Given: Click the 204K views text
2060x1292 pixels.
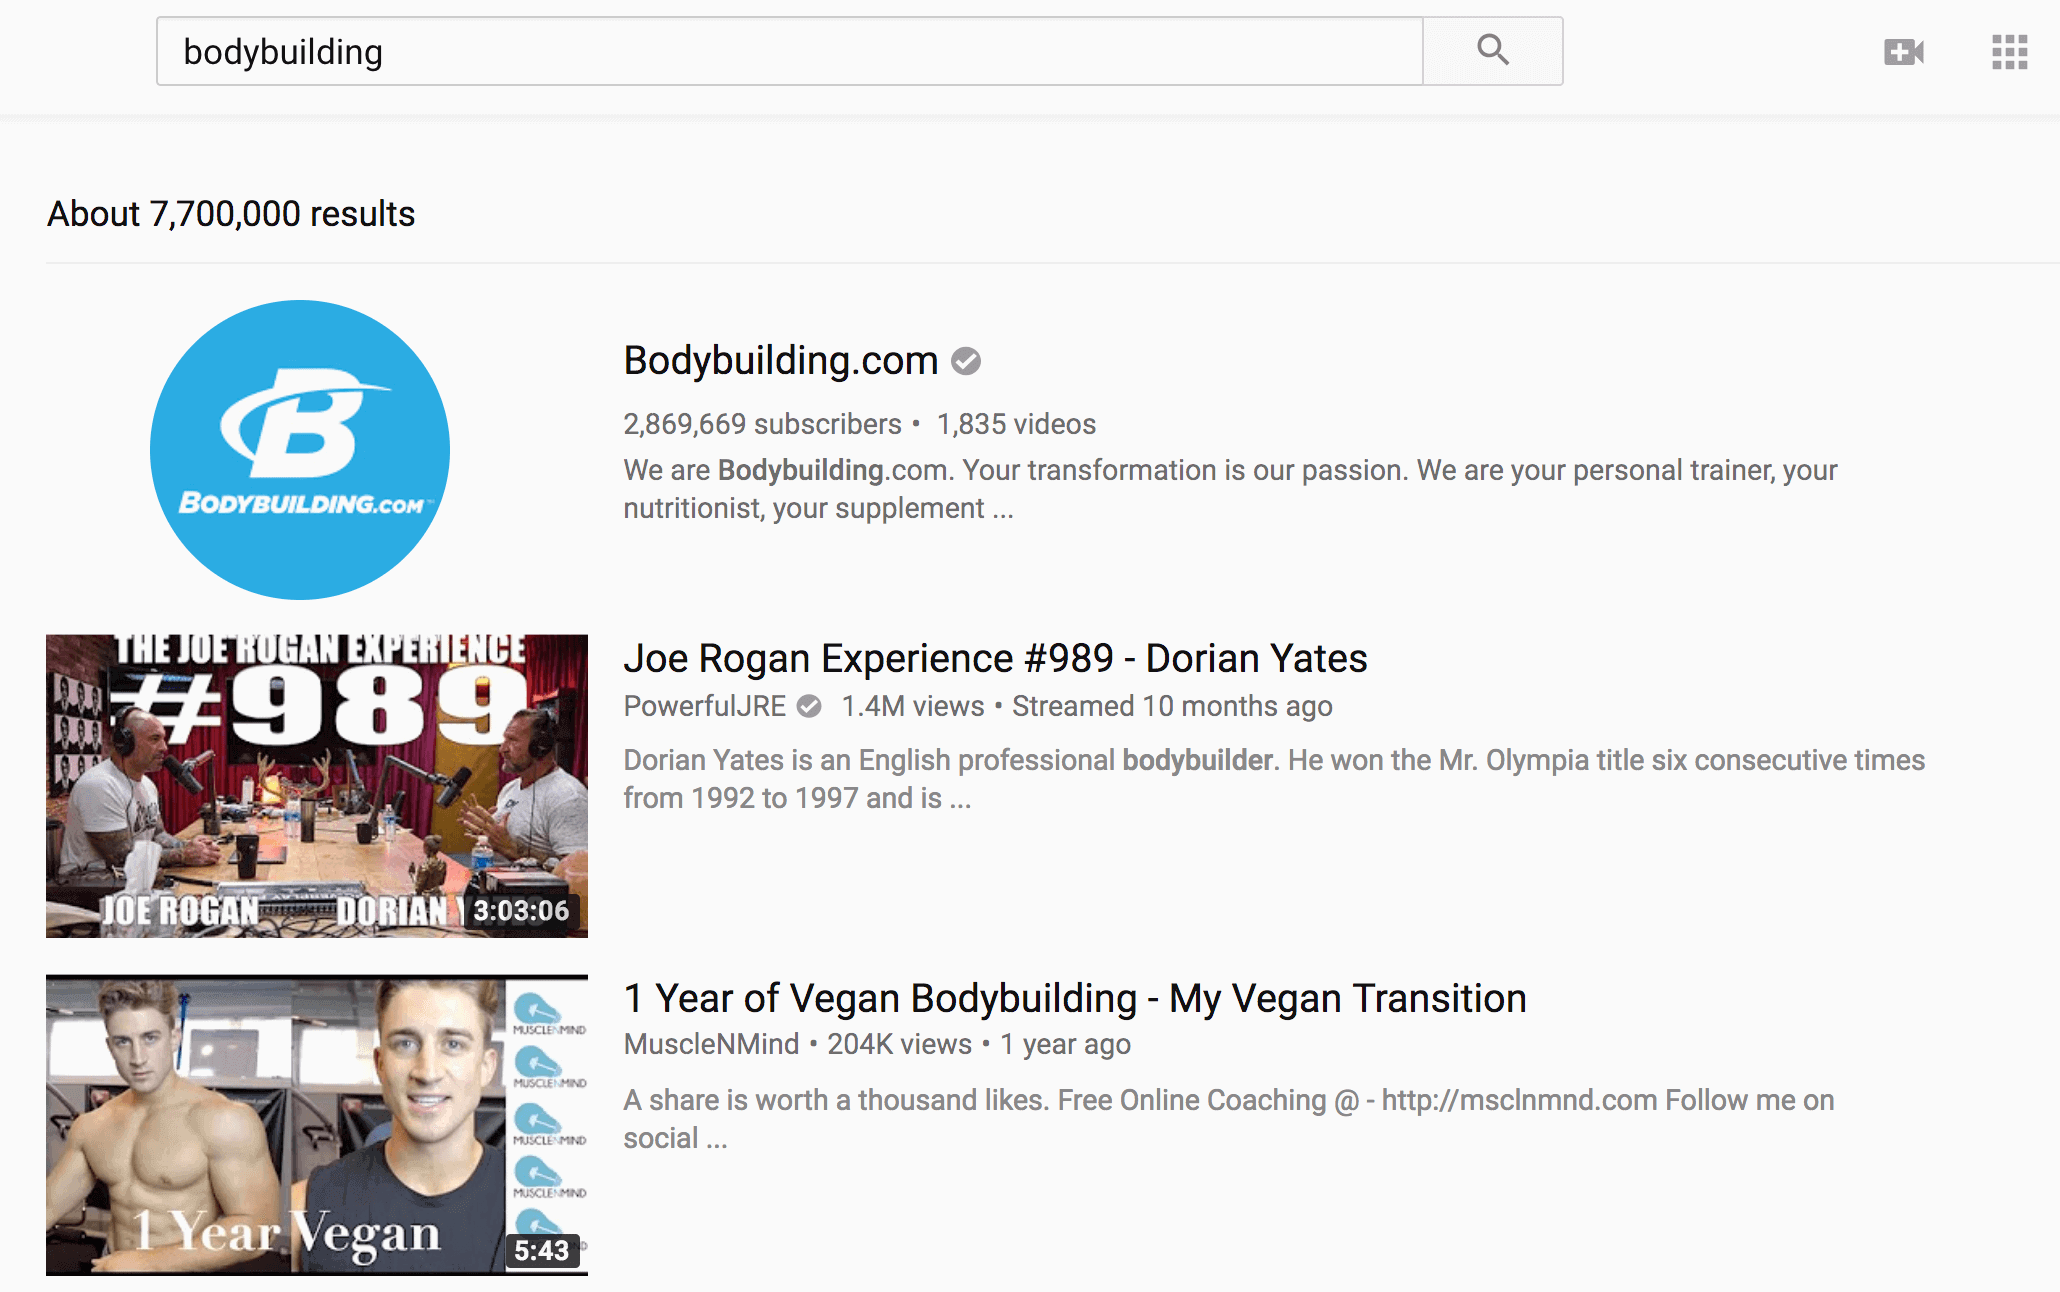Looking at the screenshot, I should (899, 1045).
